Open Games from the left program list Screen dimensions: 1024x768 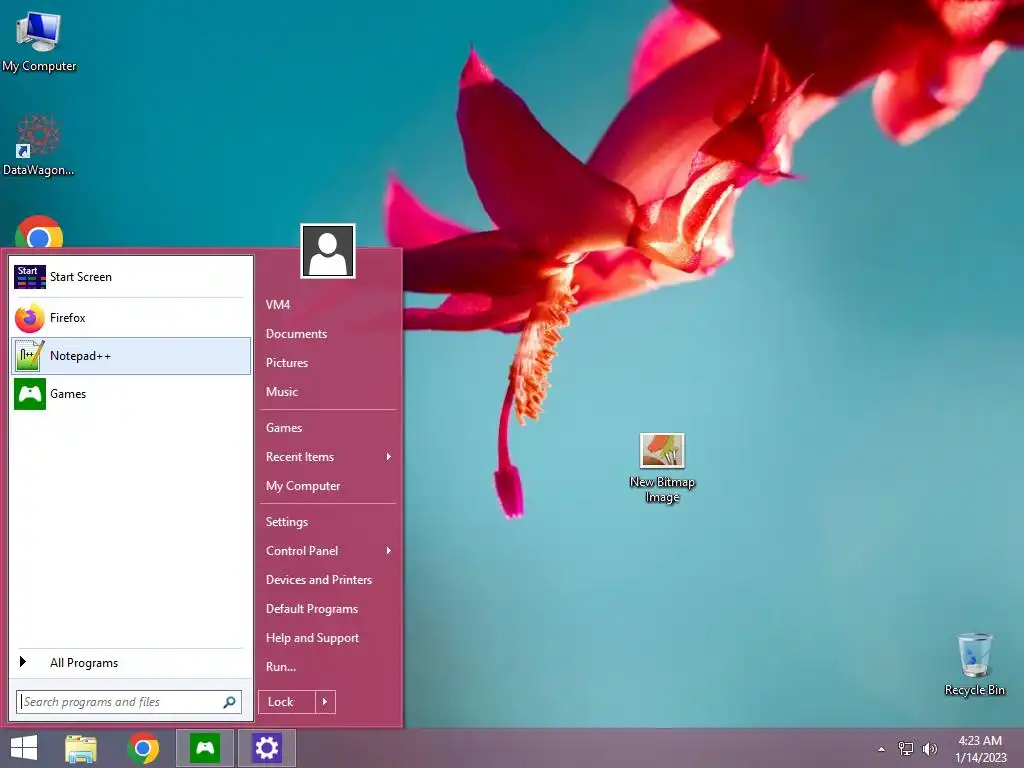(131, 394)
